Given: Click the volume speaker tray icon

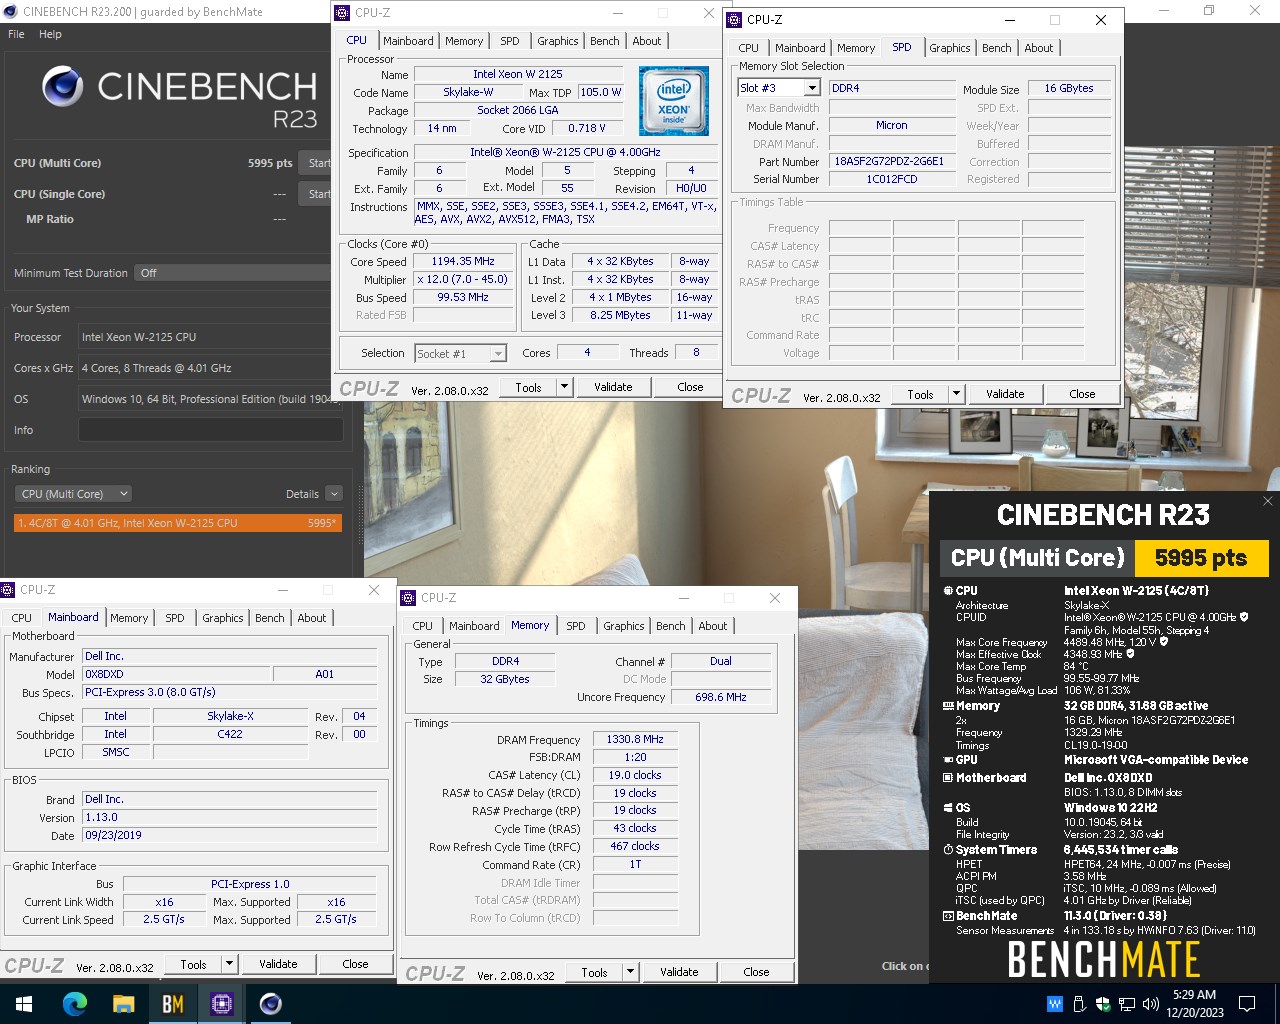Looking at the screenshot, I should [1150, 1004].
